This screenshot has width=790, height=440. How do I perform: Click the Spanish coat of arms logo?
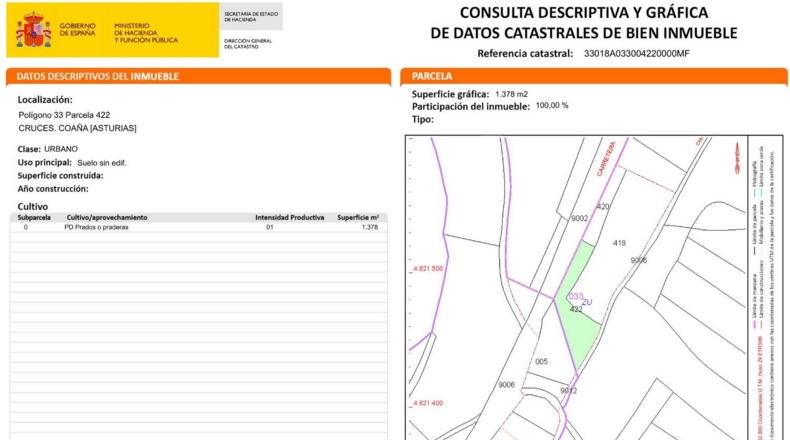[34, 30]
